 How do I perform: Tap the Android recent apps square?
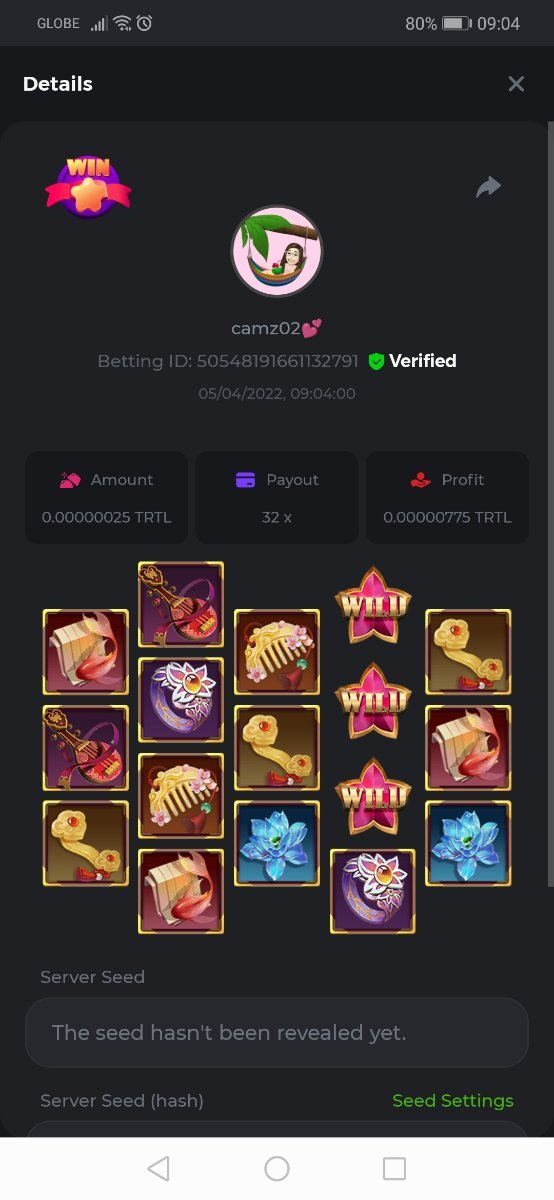tap(395, 1168)
